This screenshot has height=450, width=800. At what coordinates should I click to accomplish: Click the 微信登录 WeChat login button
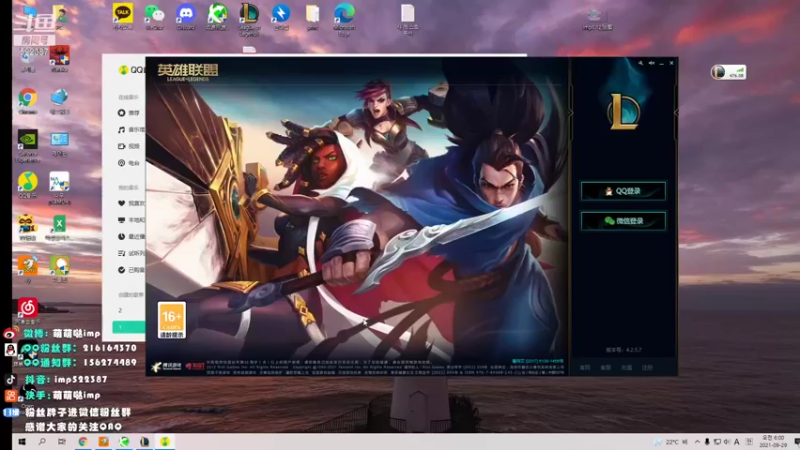[x=623, y=221]
